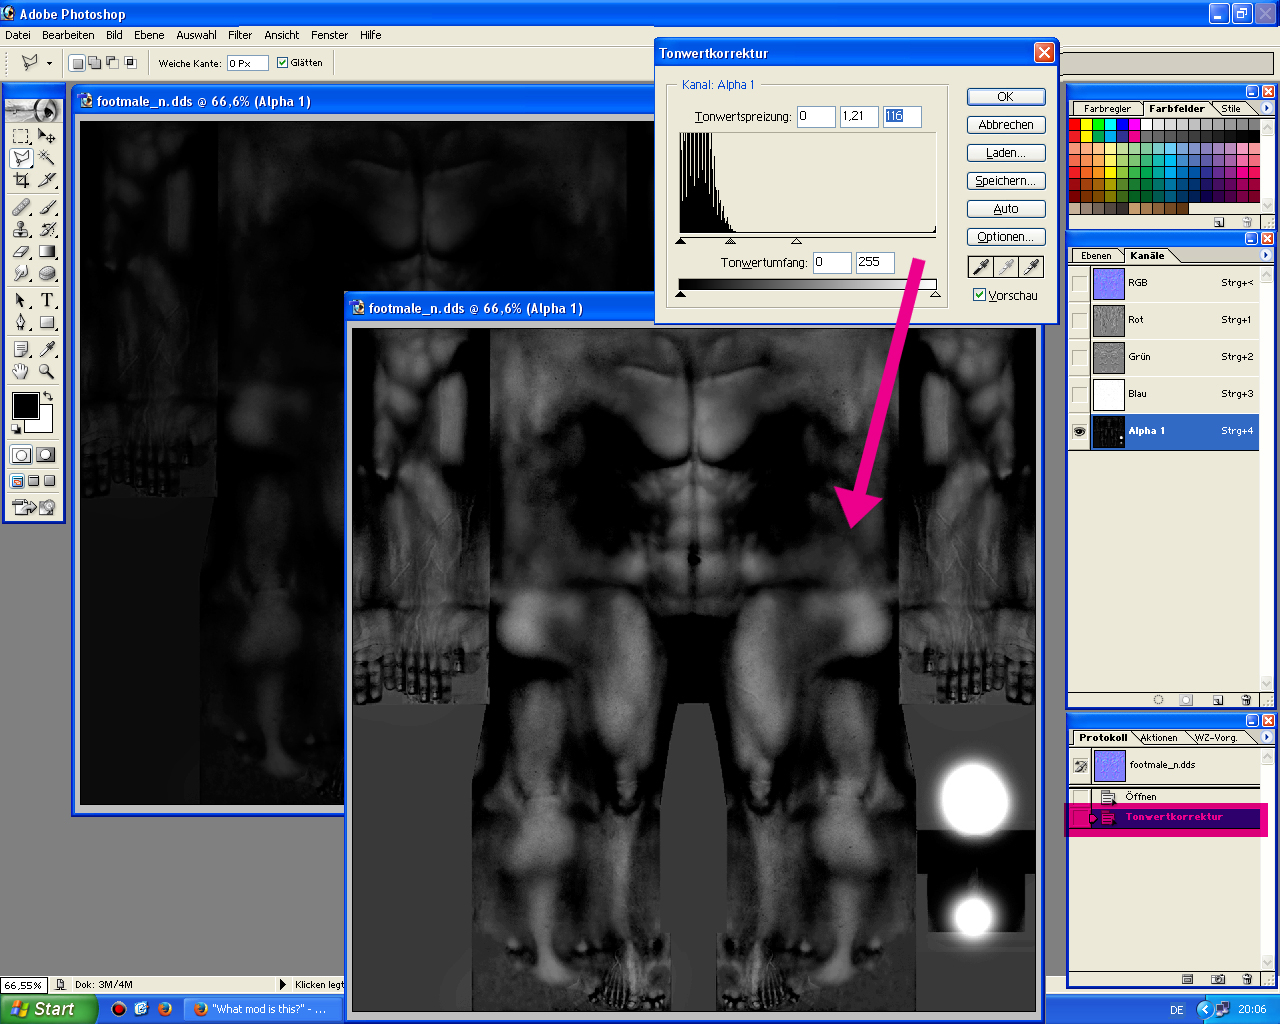Select the Crop tool

pyautogui.click(x=21, y=180)
